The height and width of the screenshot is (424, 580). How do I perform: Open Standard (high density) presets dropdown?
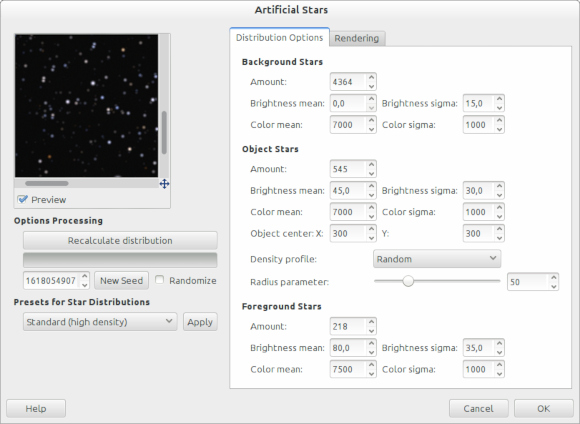click(100, 322)
